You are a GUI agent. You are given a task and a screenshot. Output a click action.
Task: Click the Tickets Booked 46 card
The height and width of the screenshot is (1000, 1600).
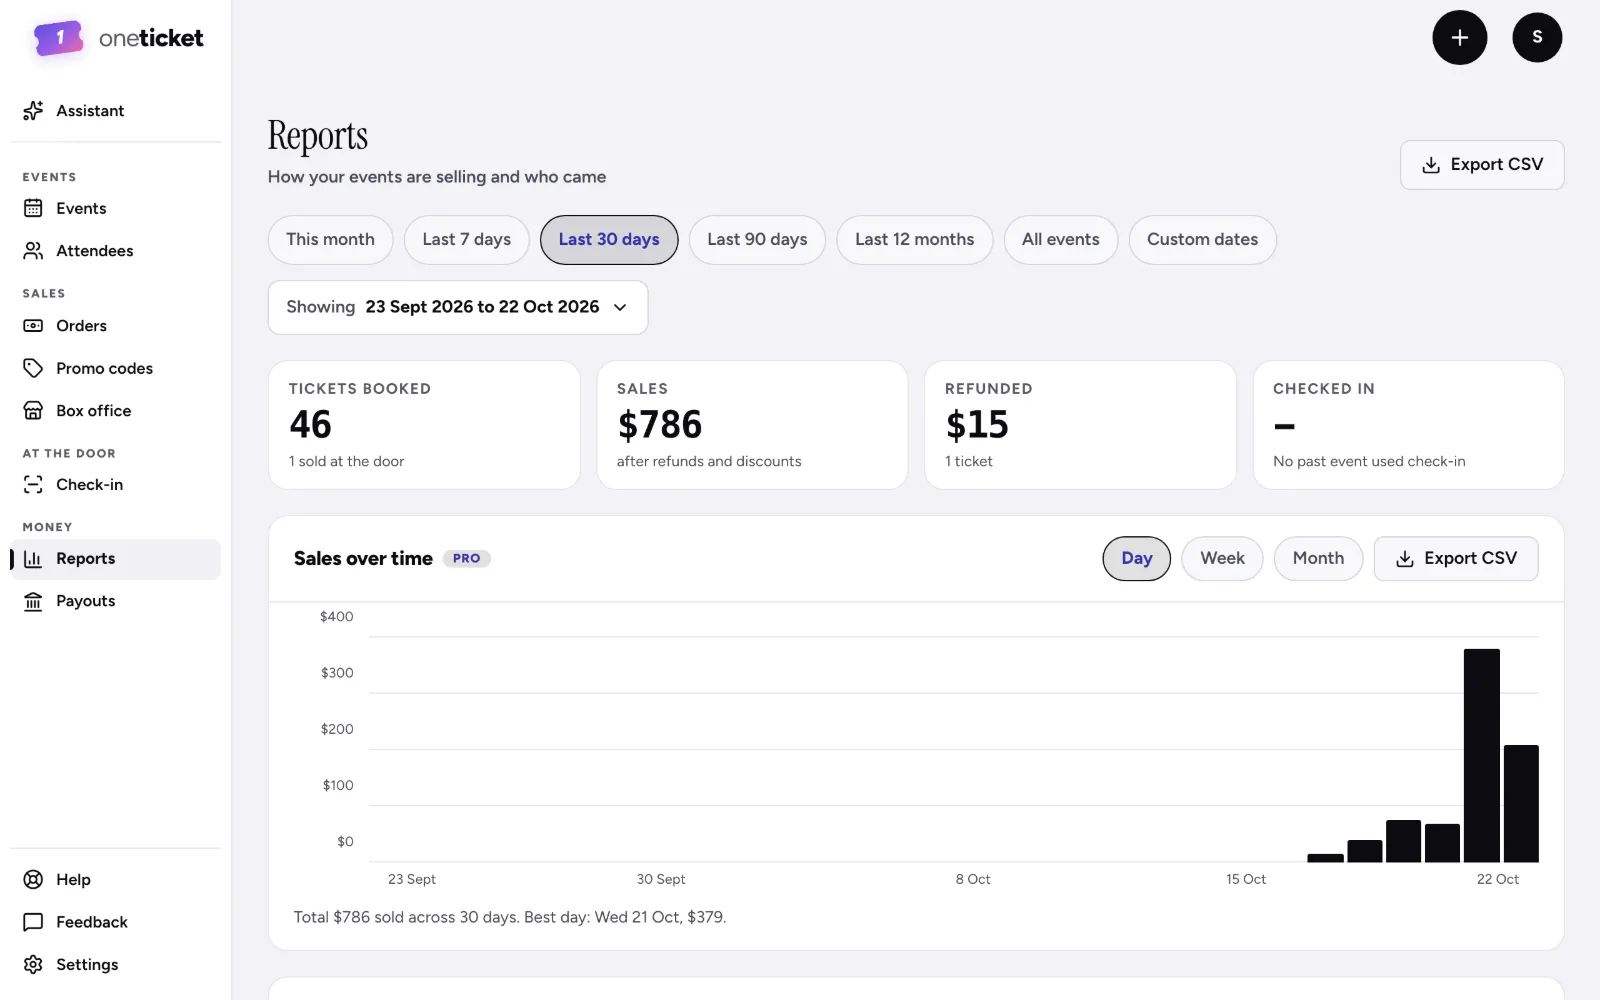pos(424,425)
